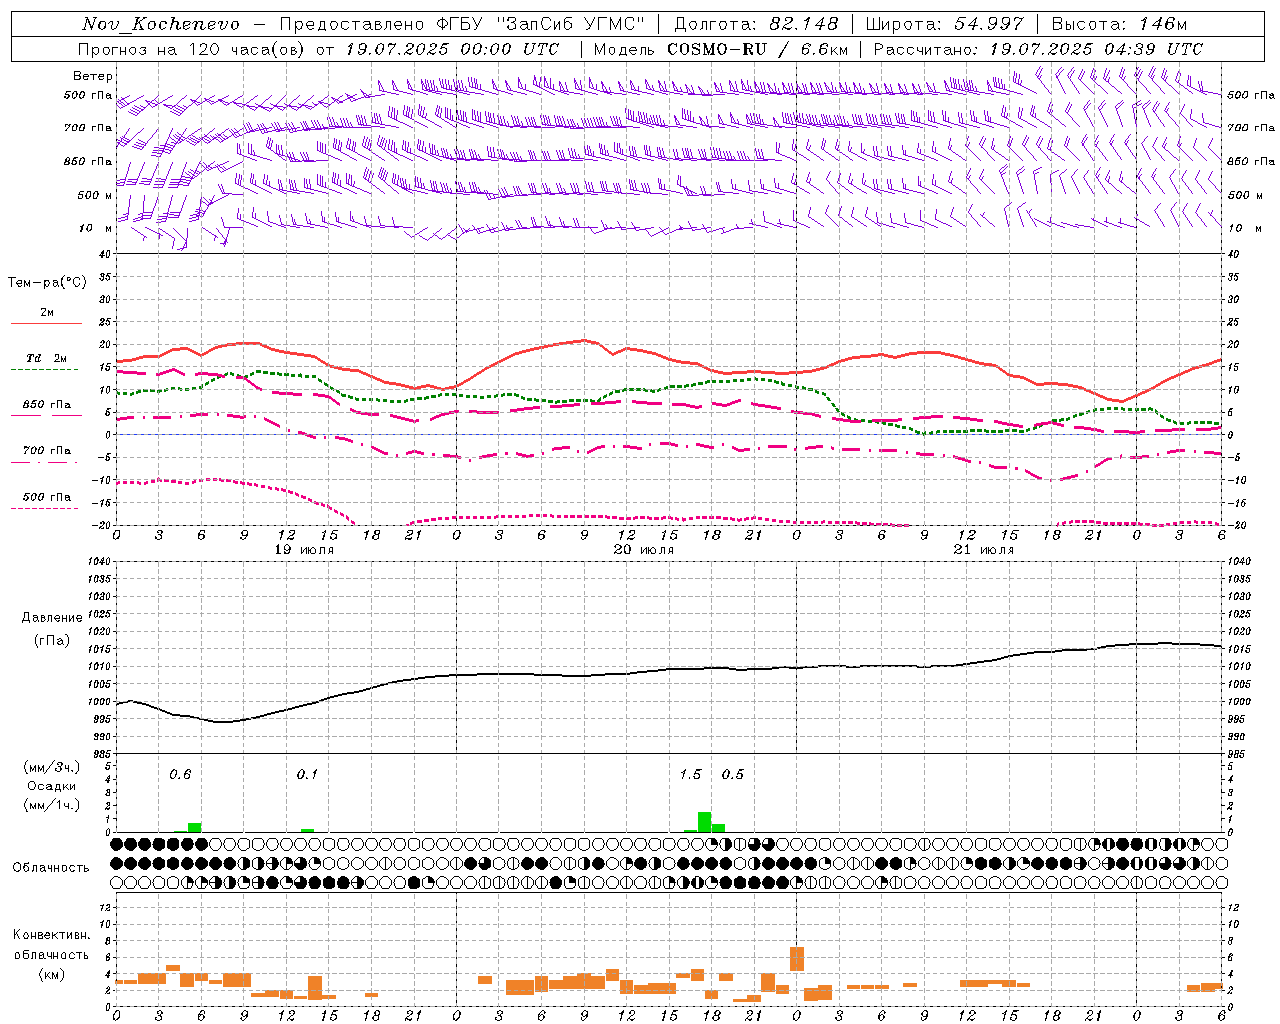This screenshot has height=1024, width=1280.
Task: Select the provider text ФГБУ "ЗапСиб УГМС"
Action: (x=540, y=24)
